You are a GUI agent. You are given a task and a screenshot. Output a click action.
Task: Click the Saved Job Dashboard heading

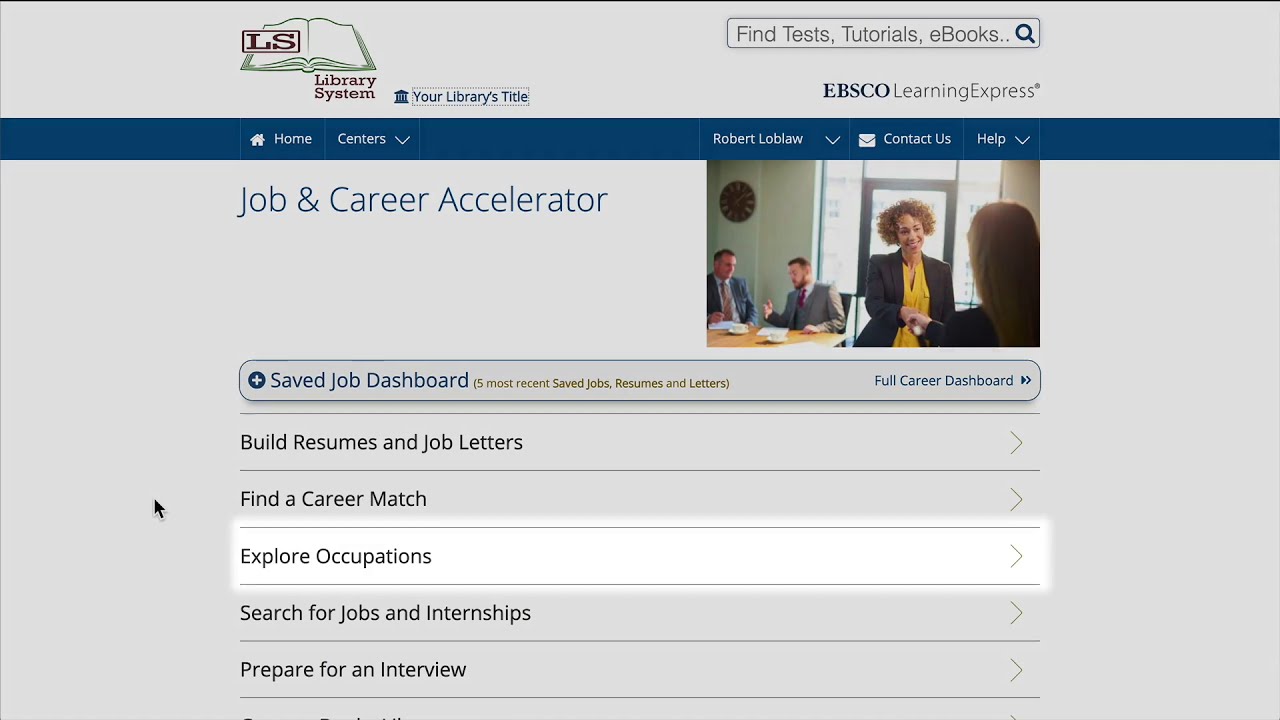[x=369, y=380]
